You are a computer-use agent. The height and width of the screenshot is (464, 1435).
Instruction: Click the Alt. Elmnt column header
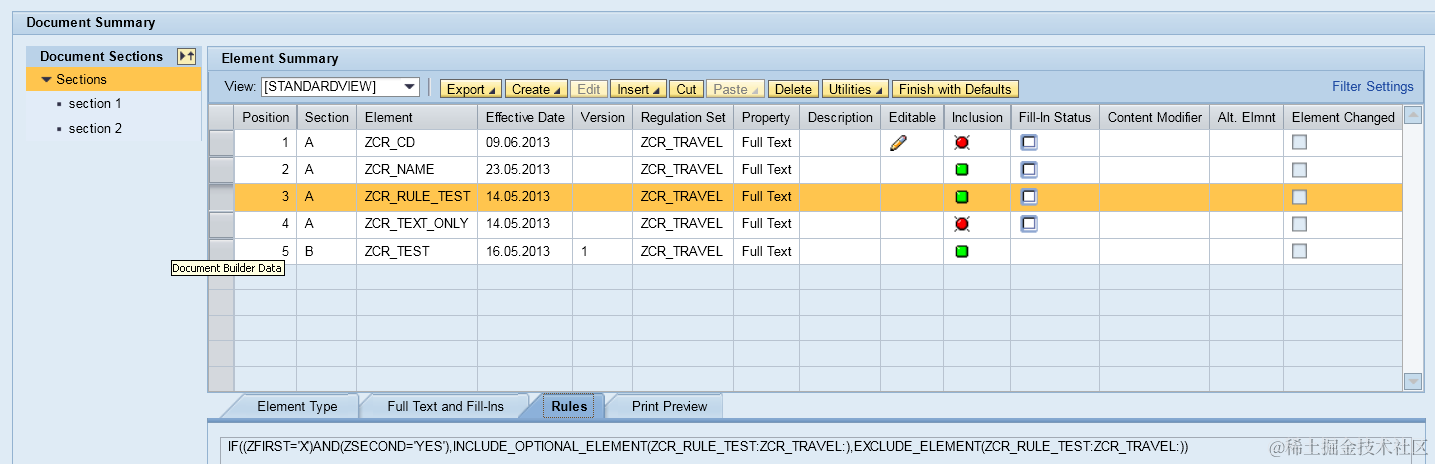click(1246, 117)
